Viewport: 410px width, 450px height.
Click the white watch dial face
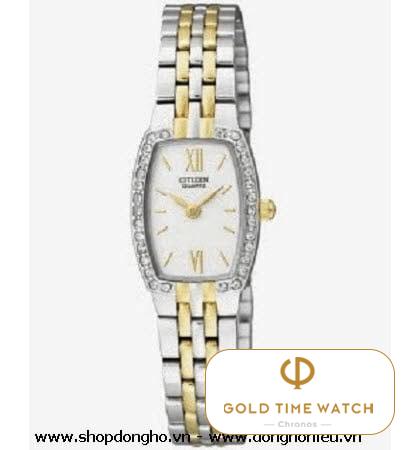[196, 210]
